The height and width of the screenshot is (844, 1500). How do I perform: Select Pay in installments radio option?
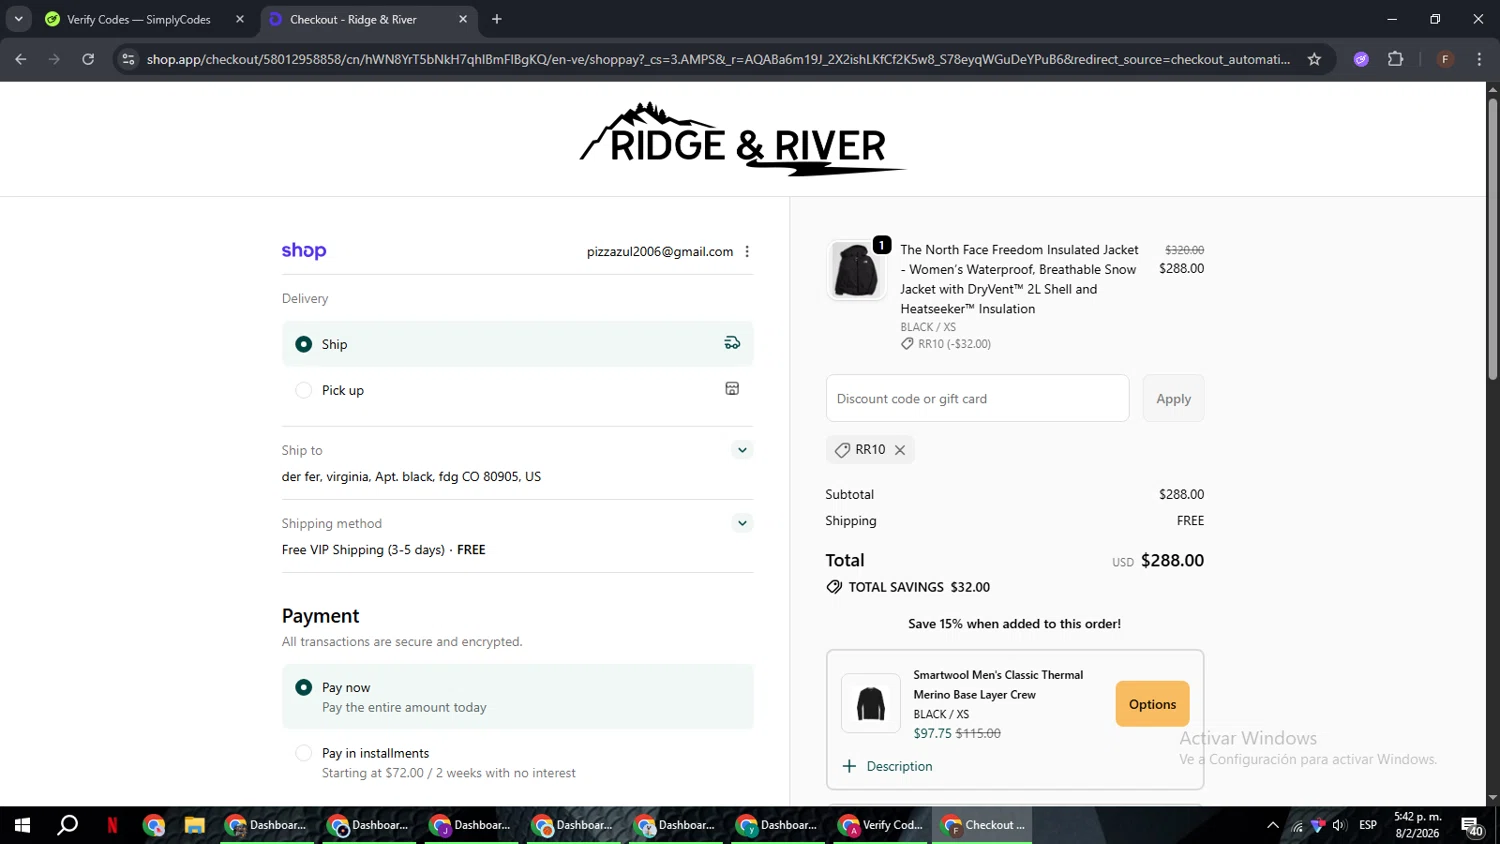[x=304, y=753]
